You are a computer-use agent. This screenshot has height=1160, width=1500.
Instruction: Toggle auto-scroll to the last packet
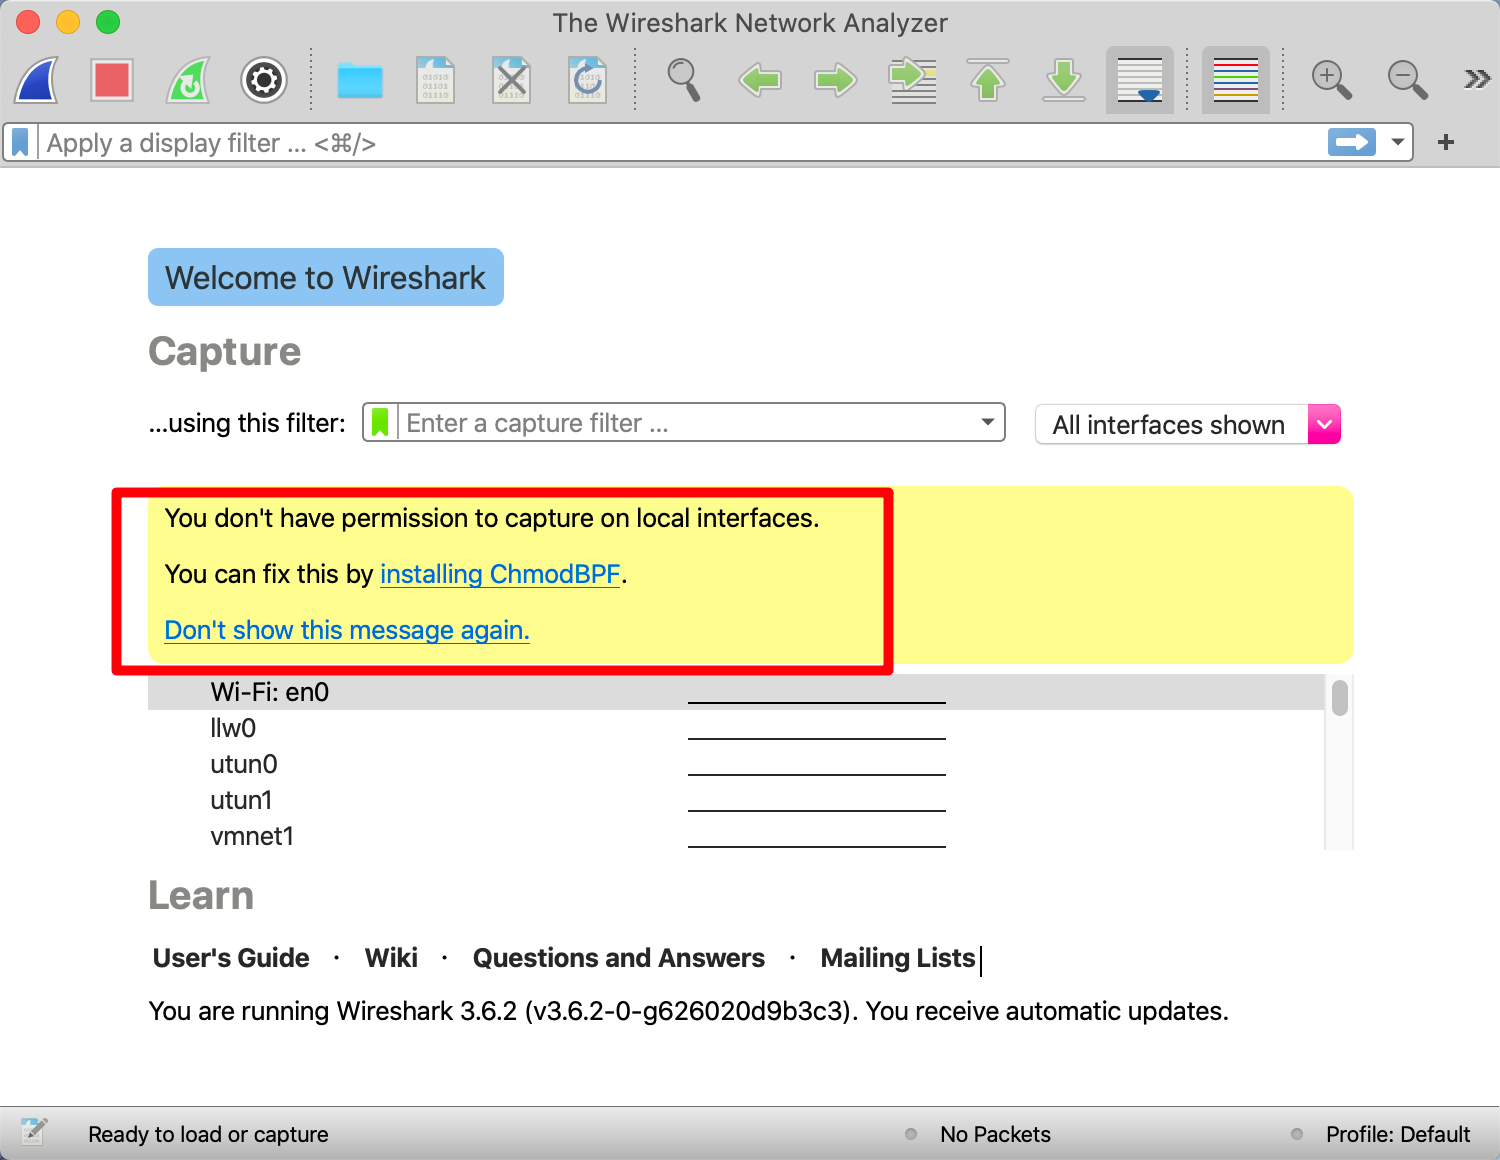tap(1140, 80)
